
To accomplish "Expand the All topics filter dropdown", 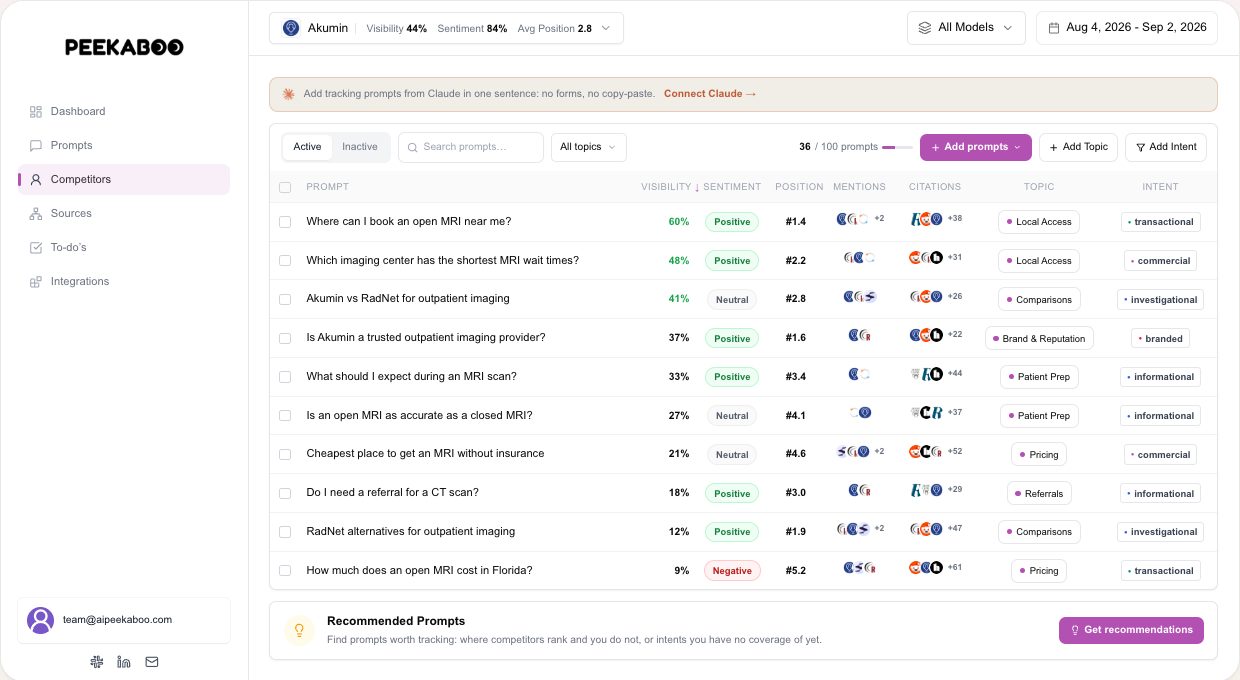I will [589, 147].
